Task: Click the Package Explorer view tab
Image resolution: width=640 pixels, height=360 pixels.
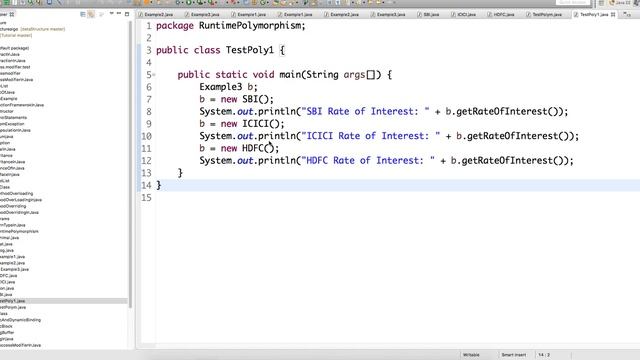Action: [x=7, y=14]
